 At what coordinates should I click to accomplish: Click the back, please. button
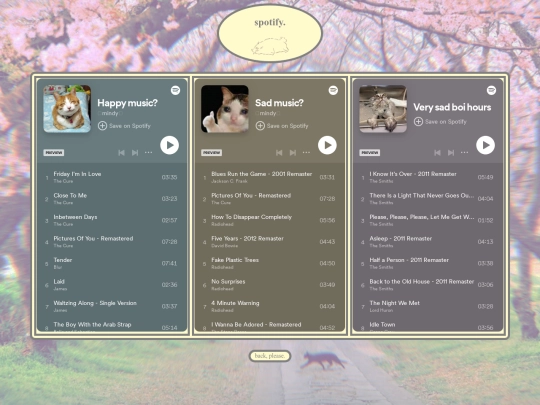pos(270,356)
